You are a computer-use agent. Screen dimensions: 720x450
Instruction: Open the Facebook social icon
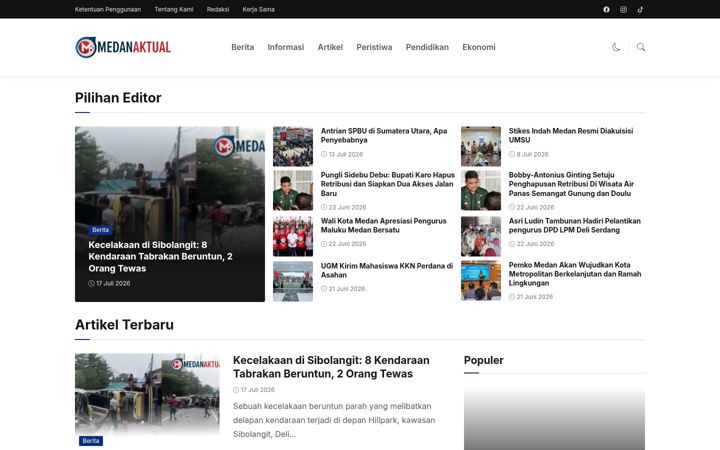coord(606,9)
